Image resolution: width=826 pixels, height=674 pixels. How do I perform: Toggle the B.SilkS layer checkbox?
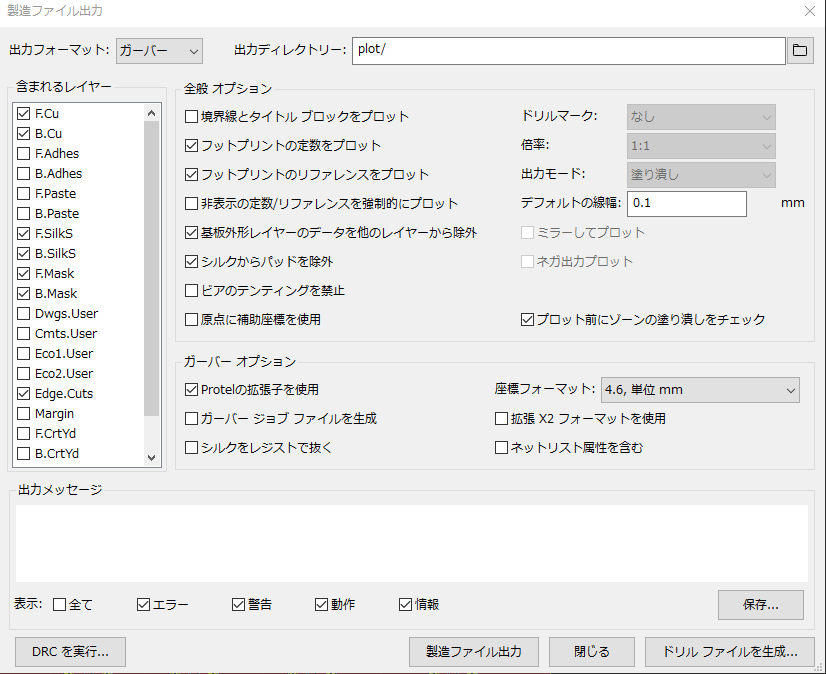click(x=23, y=253)
